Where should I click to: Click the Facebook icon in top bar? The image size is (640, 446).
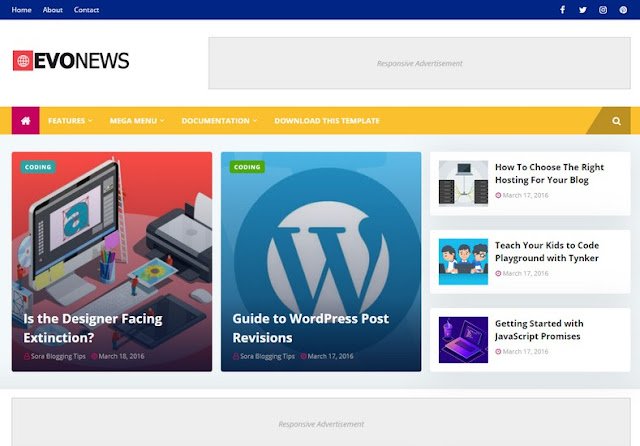pos(562,10)
